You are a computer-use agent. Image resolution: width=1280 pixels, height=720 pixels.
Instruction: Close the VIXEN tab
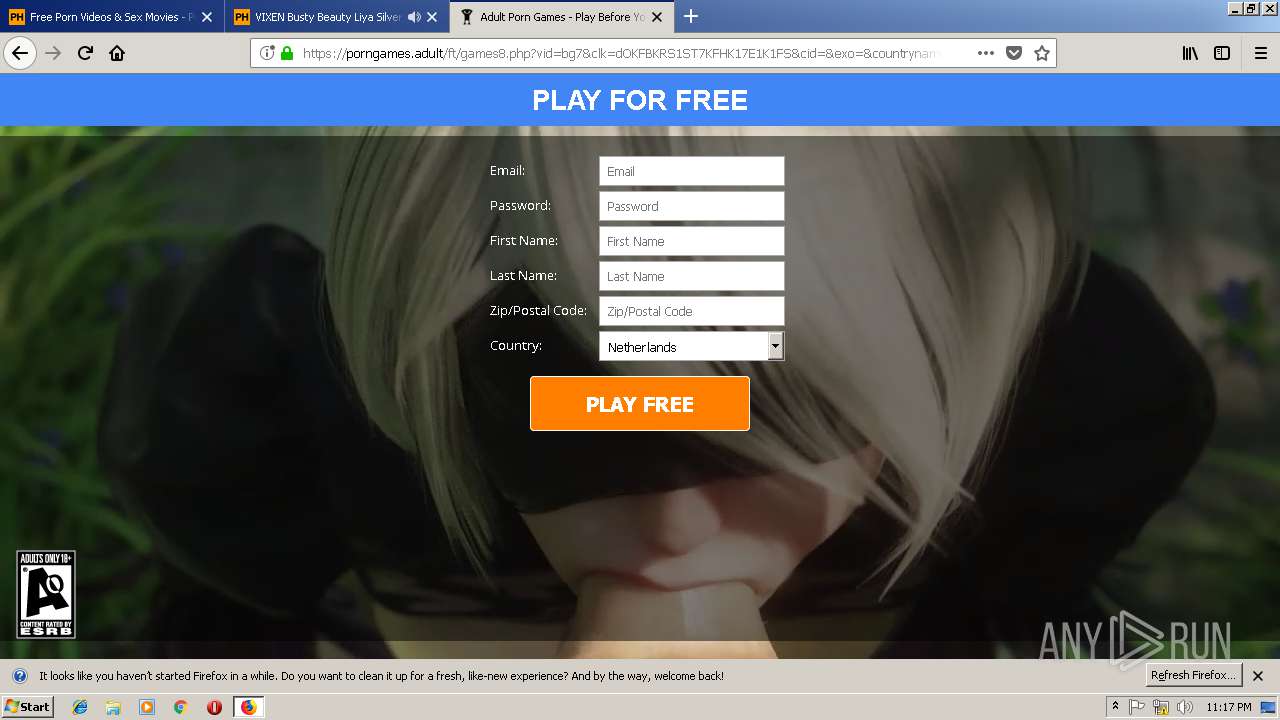(432, 17)
